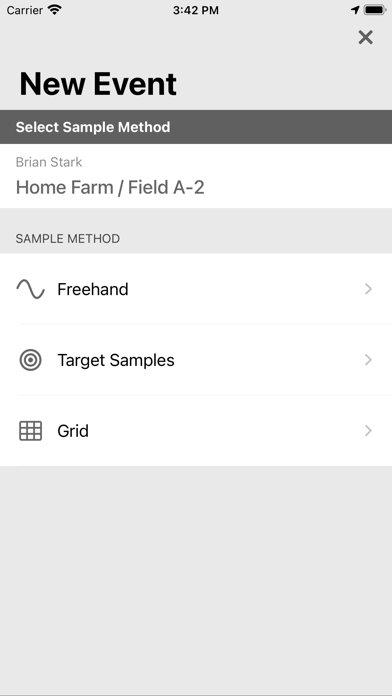Tap the SAMPLE METHOD section header
This screenshot has width=392, height=696.
68,239
